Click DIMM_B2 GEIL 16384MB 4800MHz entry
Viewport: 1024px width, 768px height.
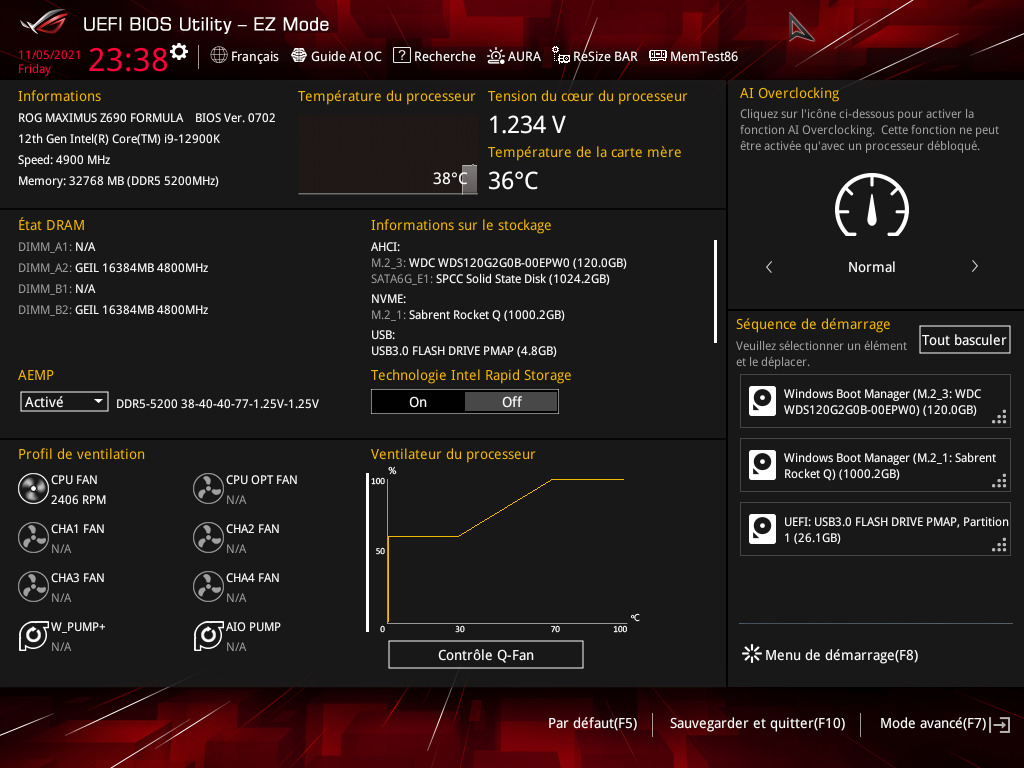pos(113,310)
